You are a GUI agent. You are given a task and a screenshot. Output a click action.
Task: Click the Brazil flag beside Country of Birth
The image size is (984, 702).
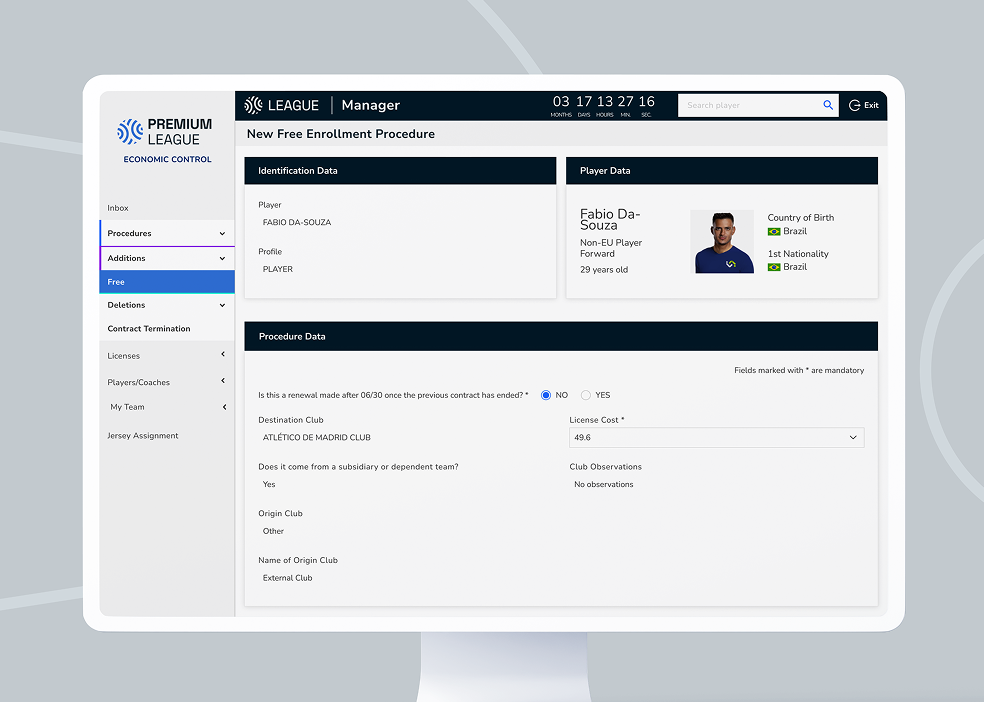click(776, 231)
